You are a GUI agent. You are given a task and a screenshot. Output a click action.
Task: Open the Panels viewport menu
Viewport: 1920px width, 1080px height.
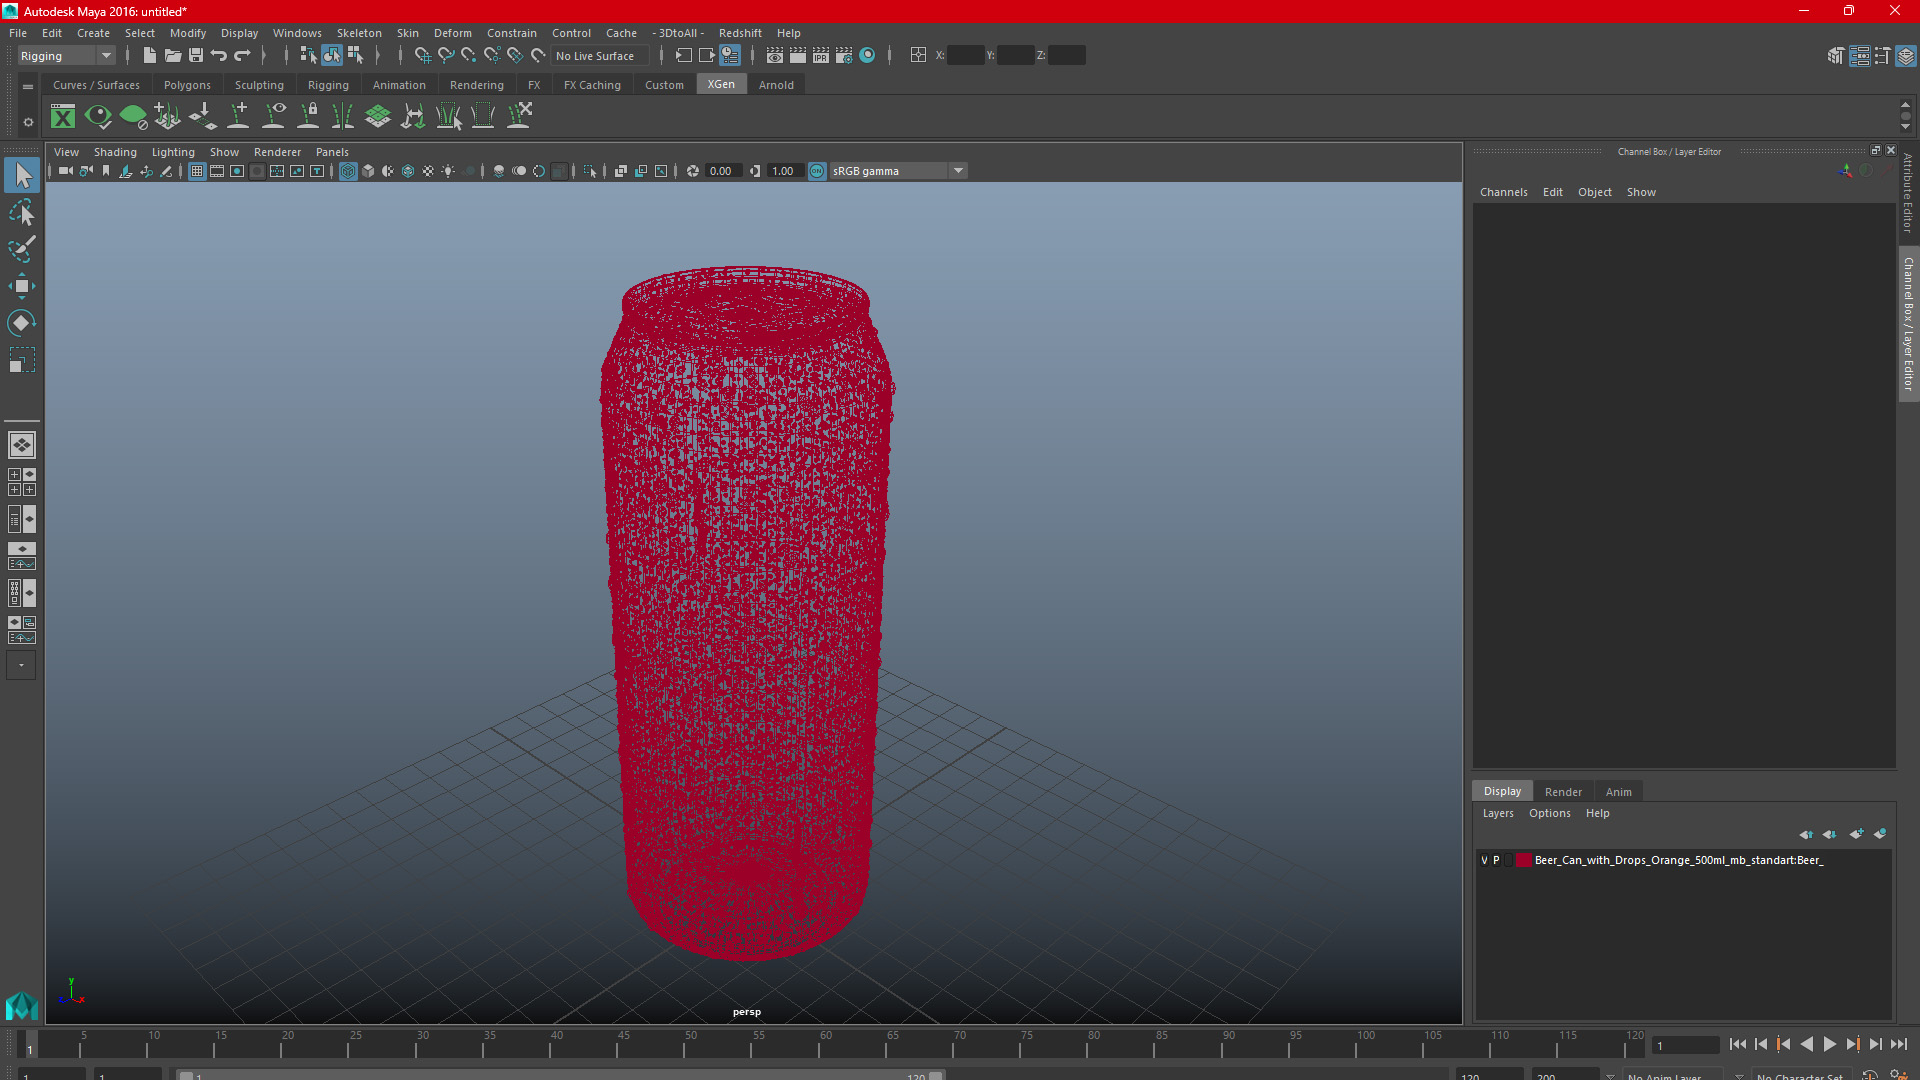point(332,152)
